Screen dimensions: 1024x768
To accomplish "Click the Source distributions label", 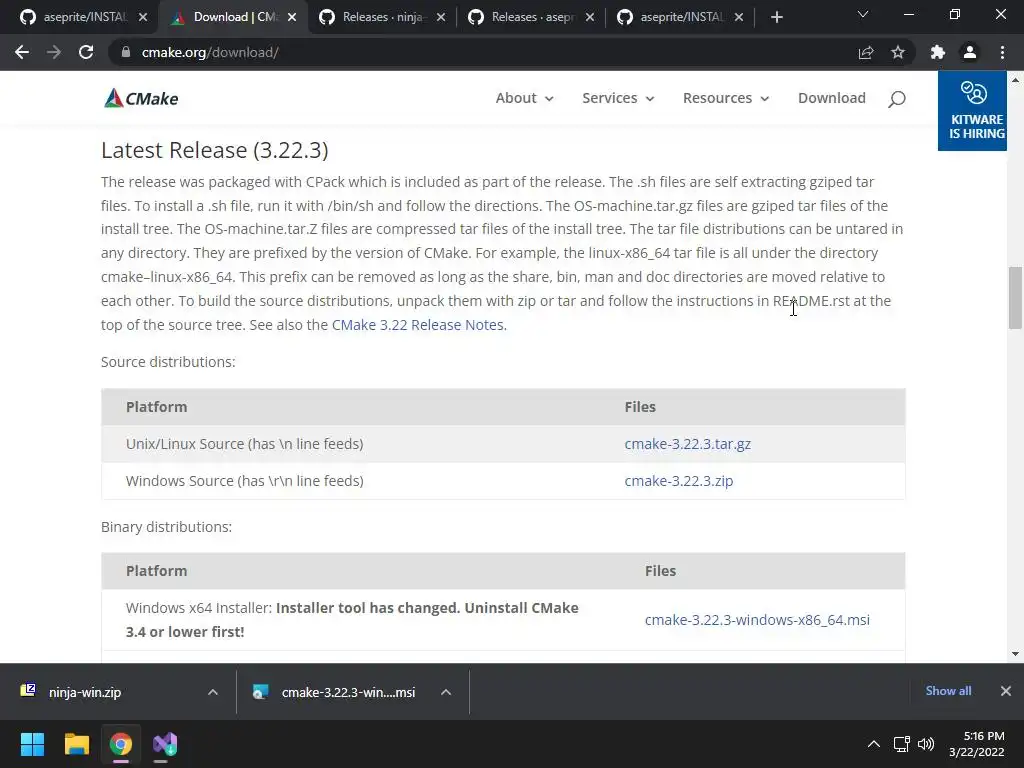I will click(x=168, y=362).
